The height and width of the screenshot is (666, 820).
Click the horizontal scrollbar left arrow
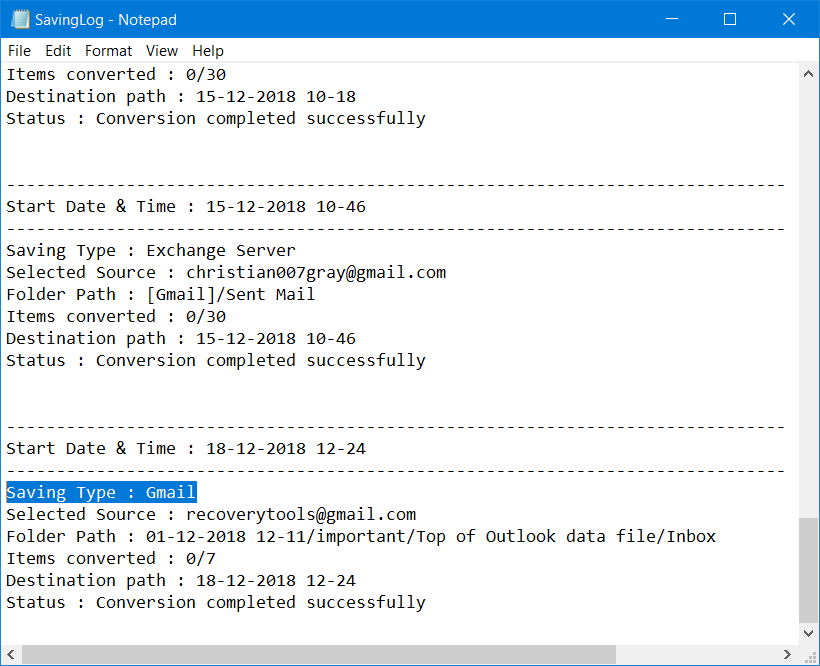[11, 654]
